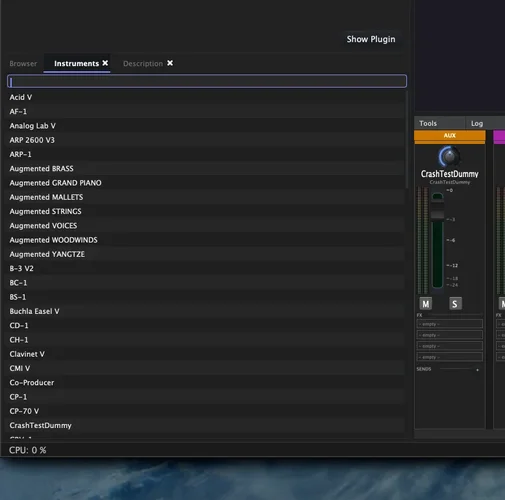Open second empty FX slot on CrashTestDummy
Screen dimensions: 505x500
tap(449, 335)
